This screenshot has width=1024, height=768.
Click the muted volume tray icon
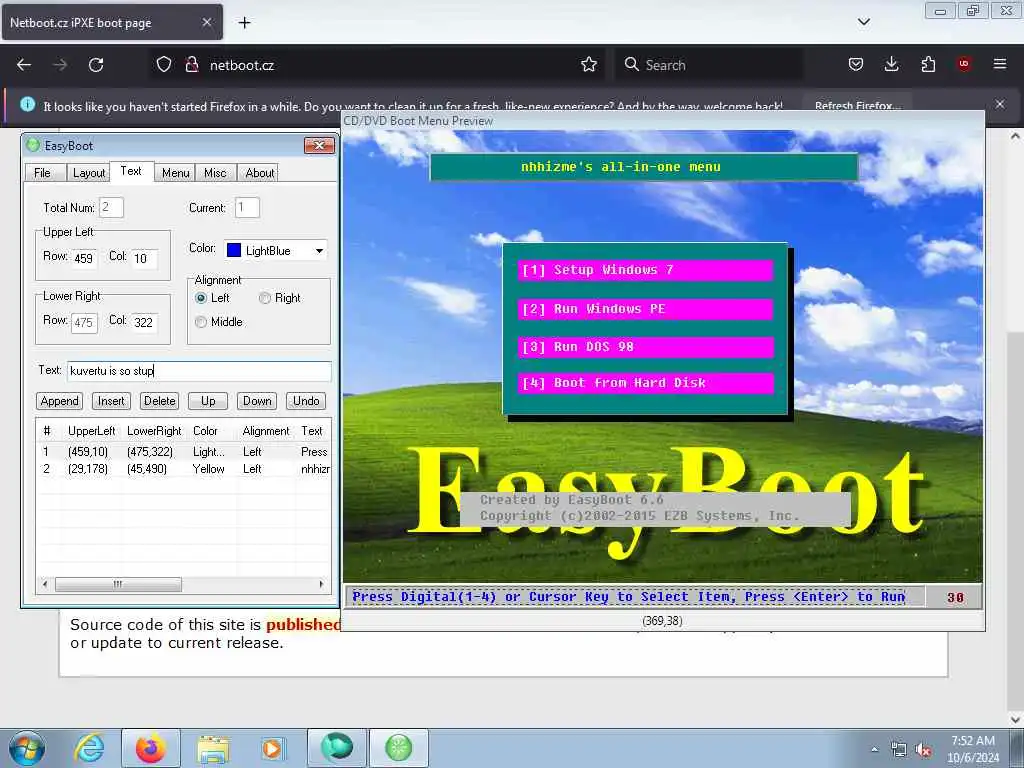[x=923, y=750]
